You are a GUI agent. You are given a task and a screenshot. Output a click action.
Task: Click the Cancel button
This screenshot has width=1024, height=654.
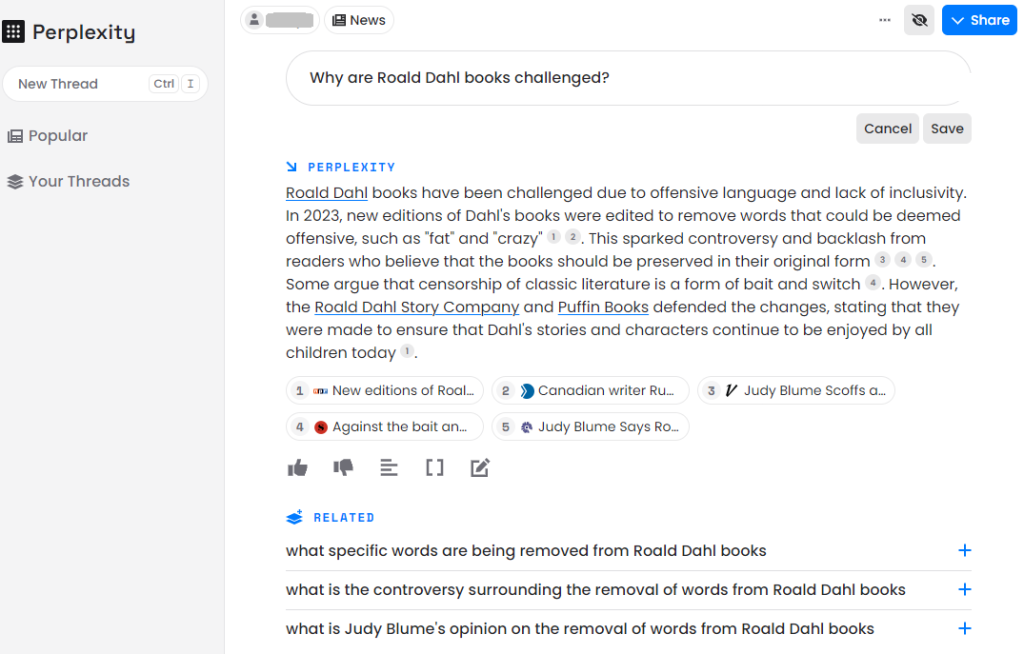(887, 129)
